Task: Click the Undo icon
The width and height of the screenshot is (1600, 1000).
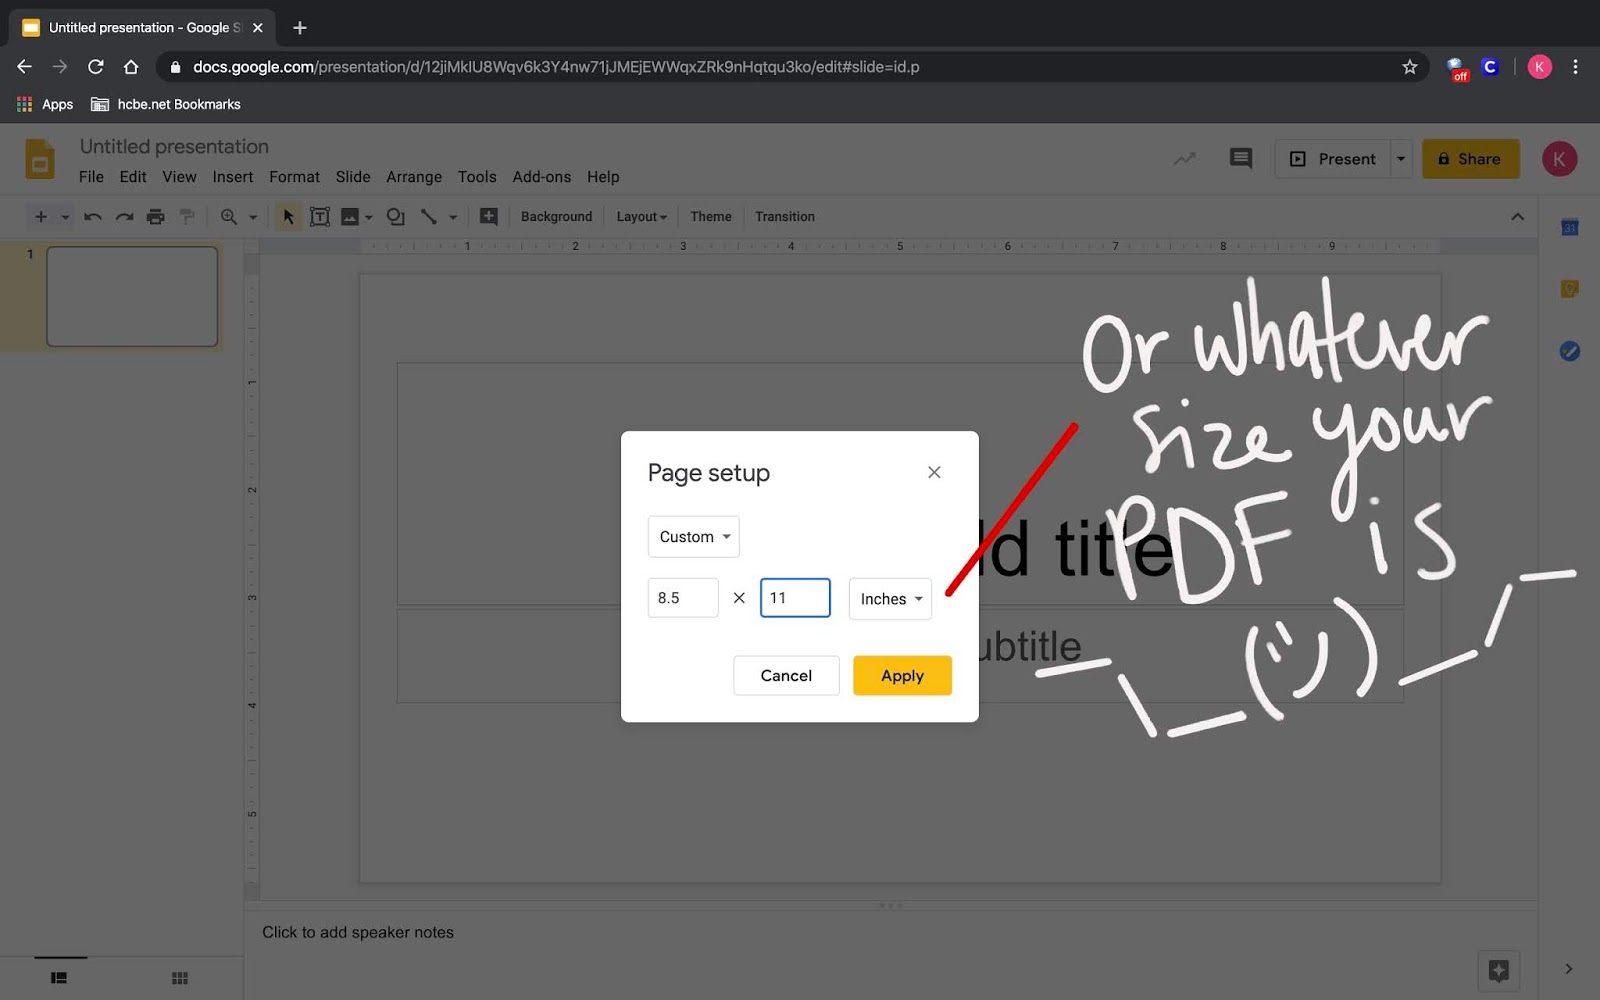Action: pos(92,216)
